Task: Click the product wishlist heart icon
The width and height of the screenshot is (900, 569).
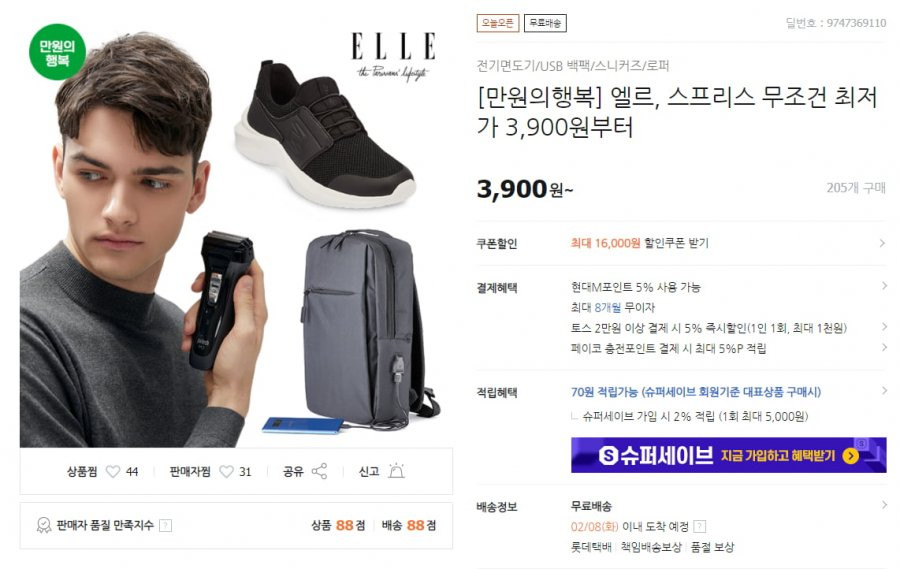Action: [113, 471]
